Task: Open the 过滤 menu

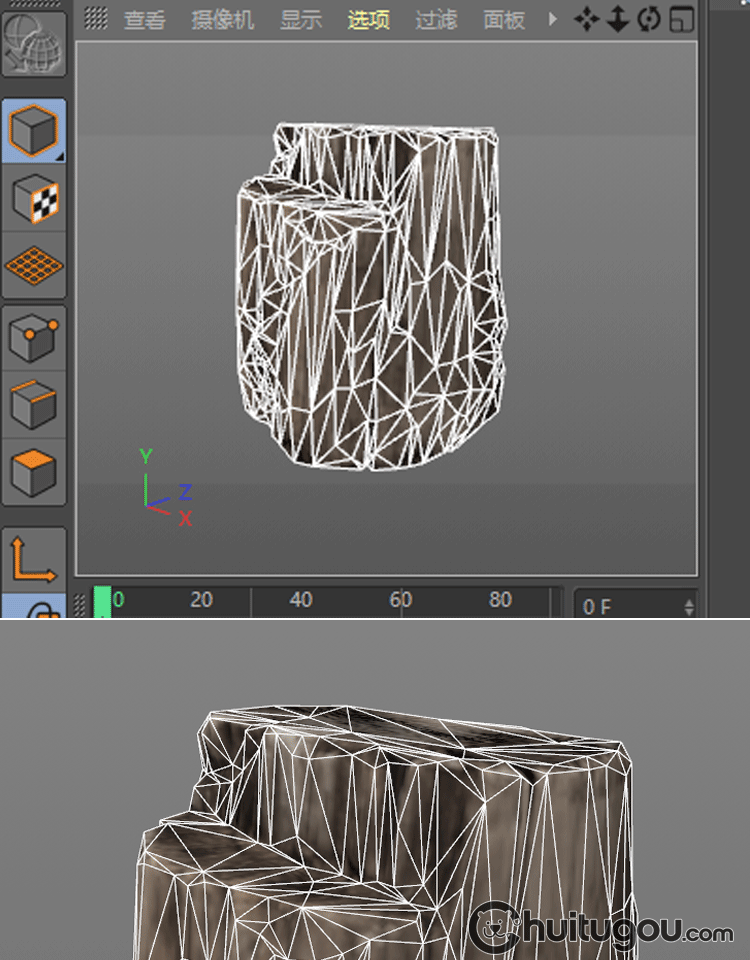Action: [436, 20]
